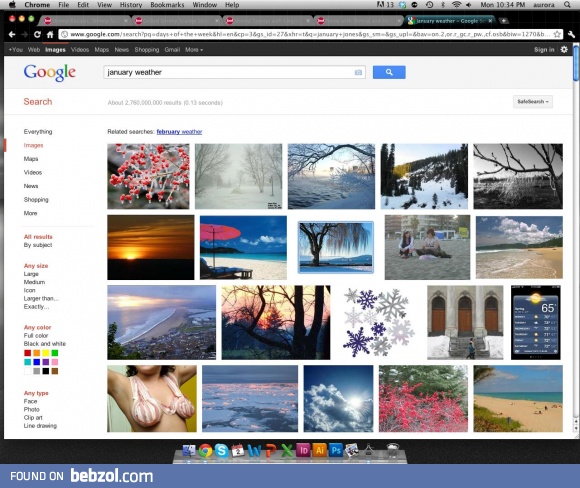The image size is (580, 488).
Task: Follow the february weather related search link
Action: tap(179, 132)
